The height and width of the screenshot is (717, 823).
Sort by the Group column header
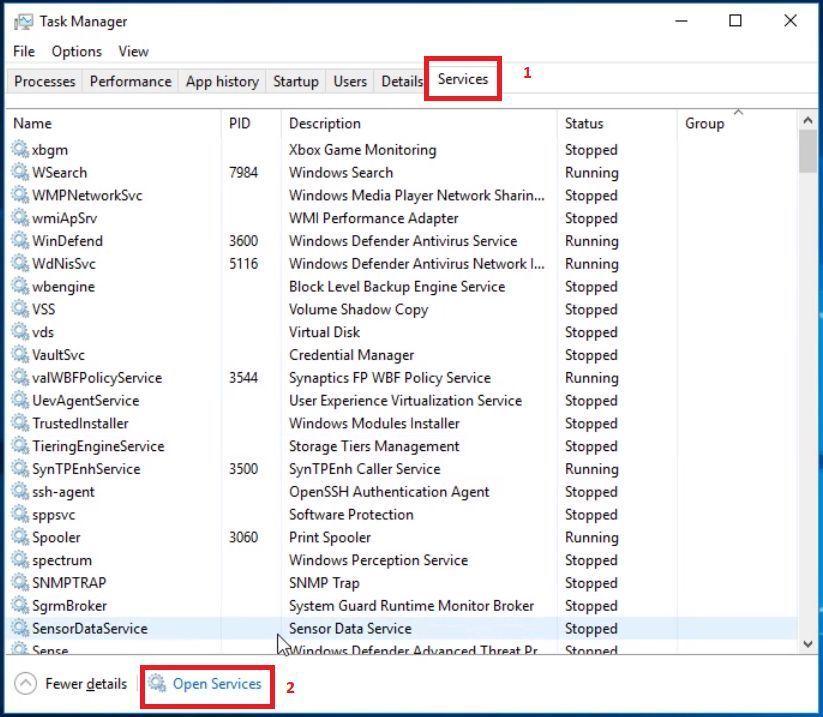point(704,123)
